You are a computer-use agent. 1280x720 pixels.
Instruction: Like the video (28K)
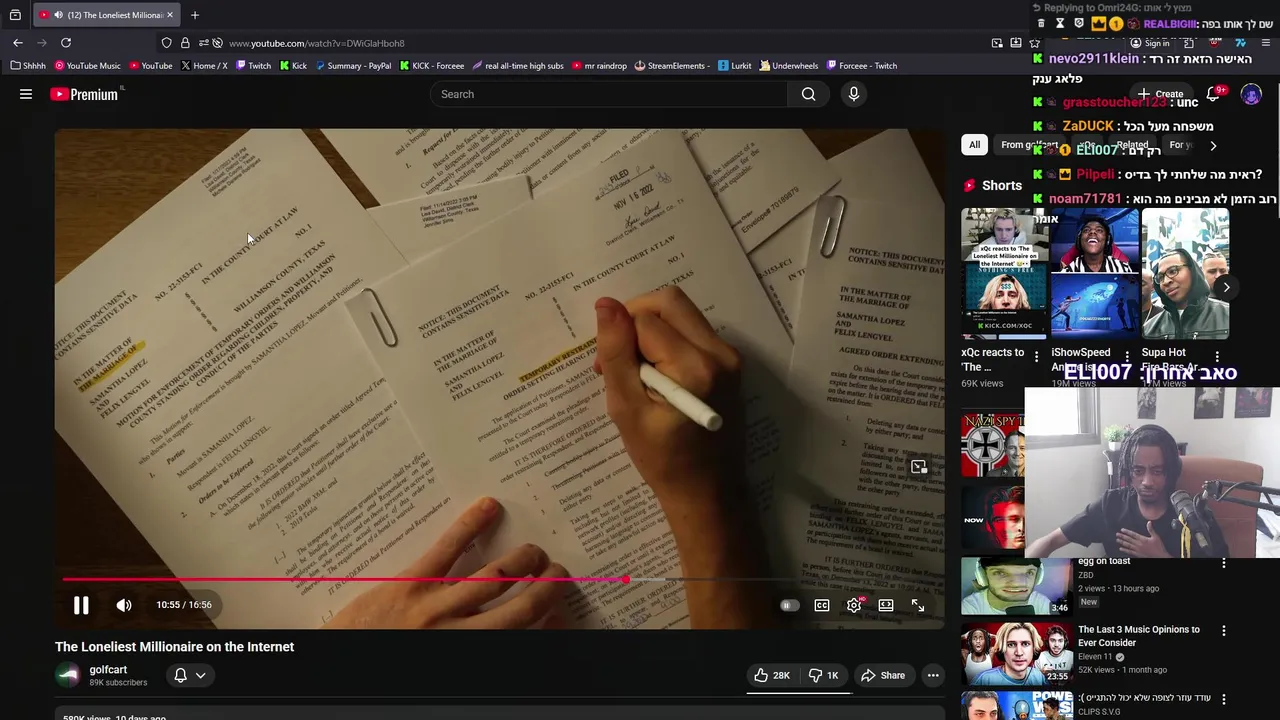click(x=772, y=675)
